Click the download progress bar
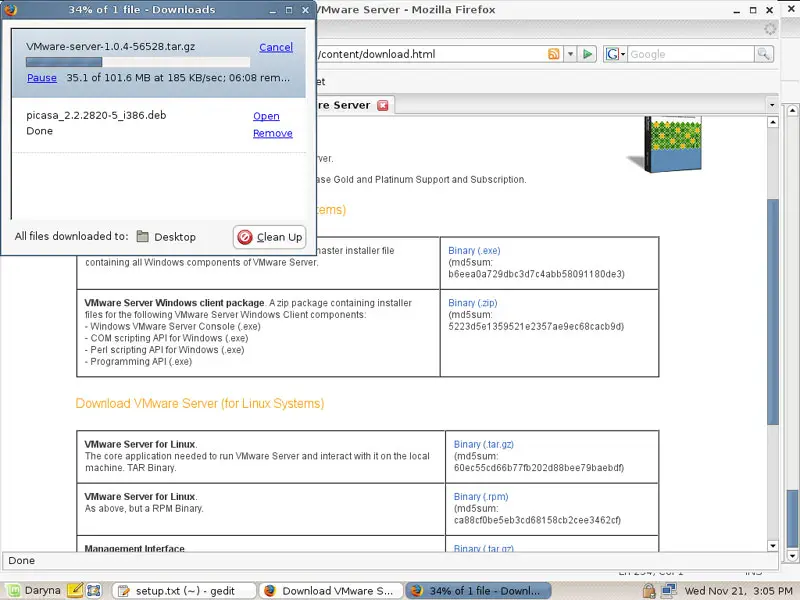Image resolution: width=800 pixels, height=600 pixels. pyautogui.click(x=138, y=62)
